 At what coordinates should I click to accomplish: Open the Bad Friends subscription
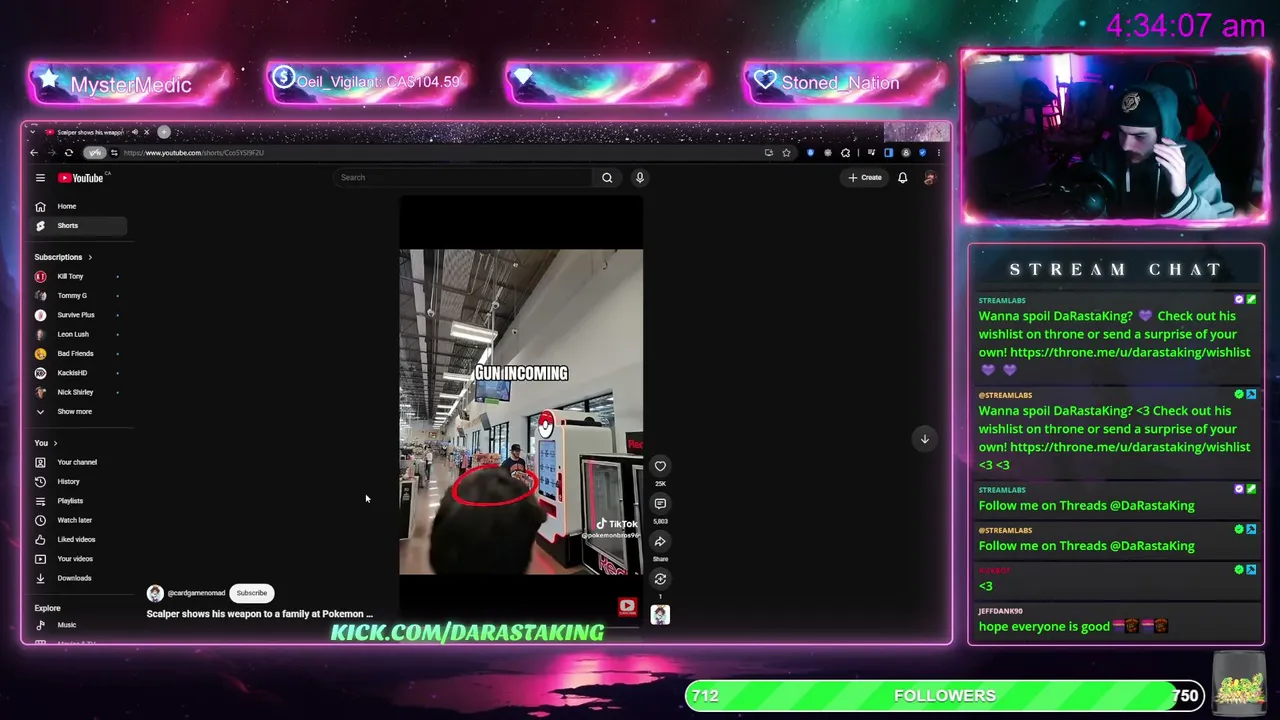pos(75,354)
